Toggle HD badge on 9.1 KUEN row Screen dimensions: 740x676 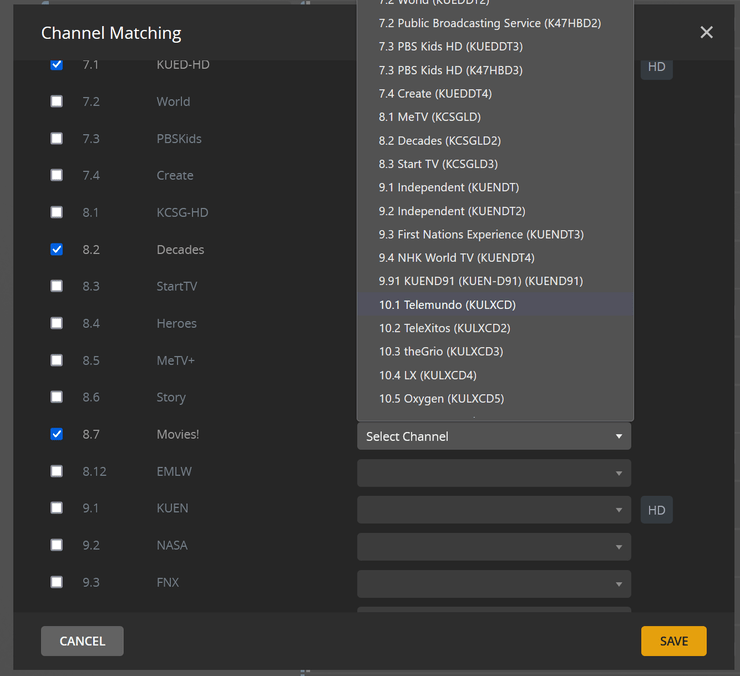[656, 510]
